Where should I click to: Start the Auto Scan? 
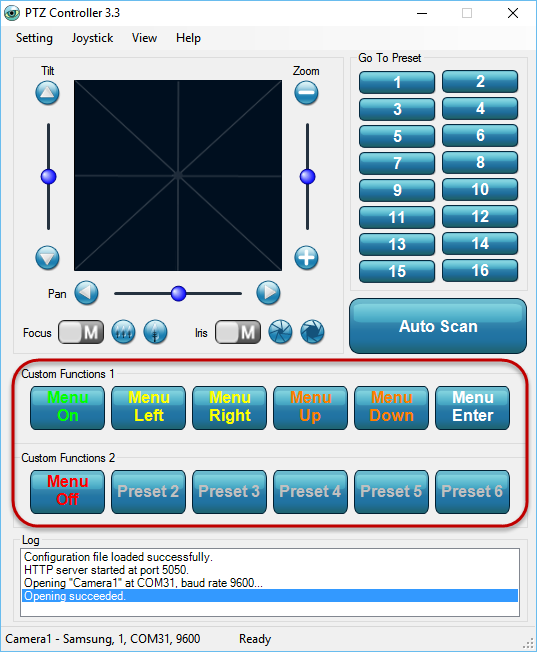coord(438,326)
